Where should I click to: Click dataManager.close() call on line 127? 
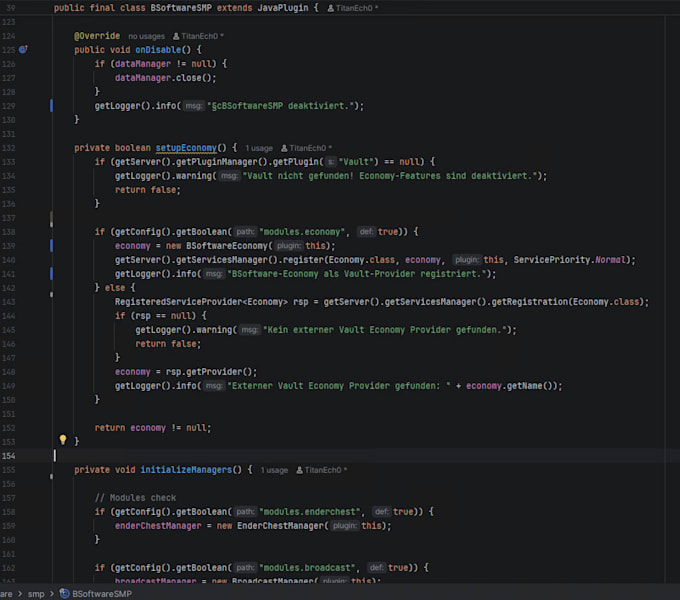click(x=165, y=78)
